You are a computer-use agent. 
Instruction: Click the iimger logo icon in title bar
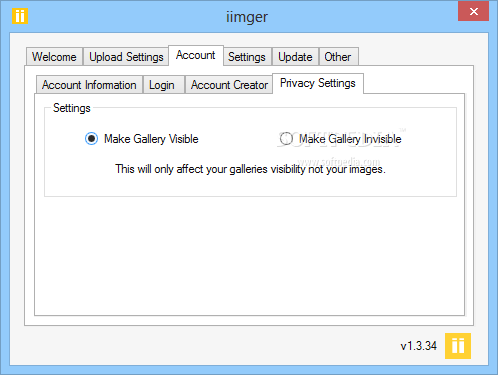tap(20, 16)
